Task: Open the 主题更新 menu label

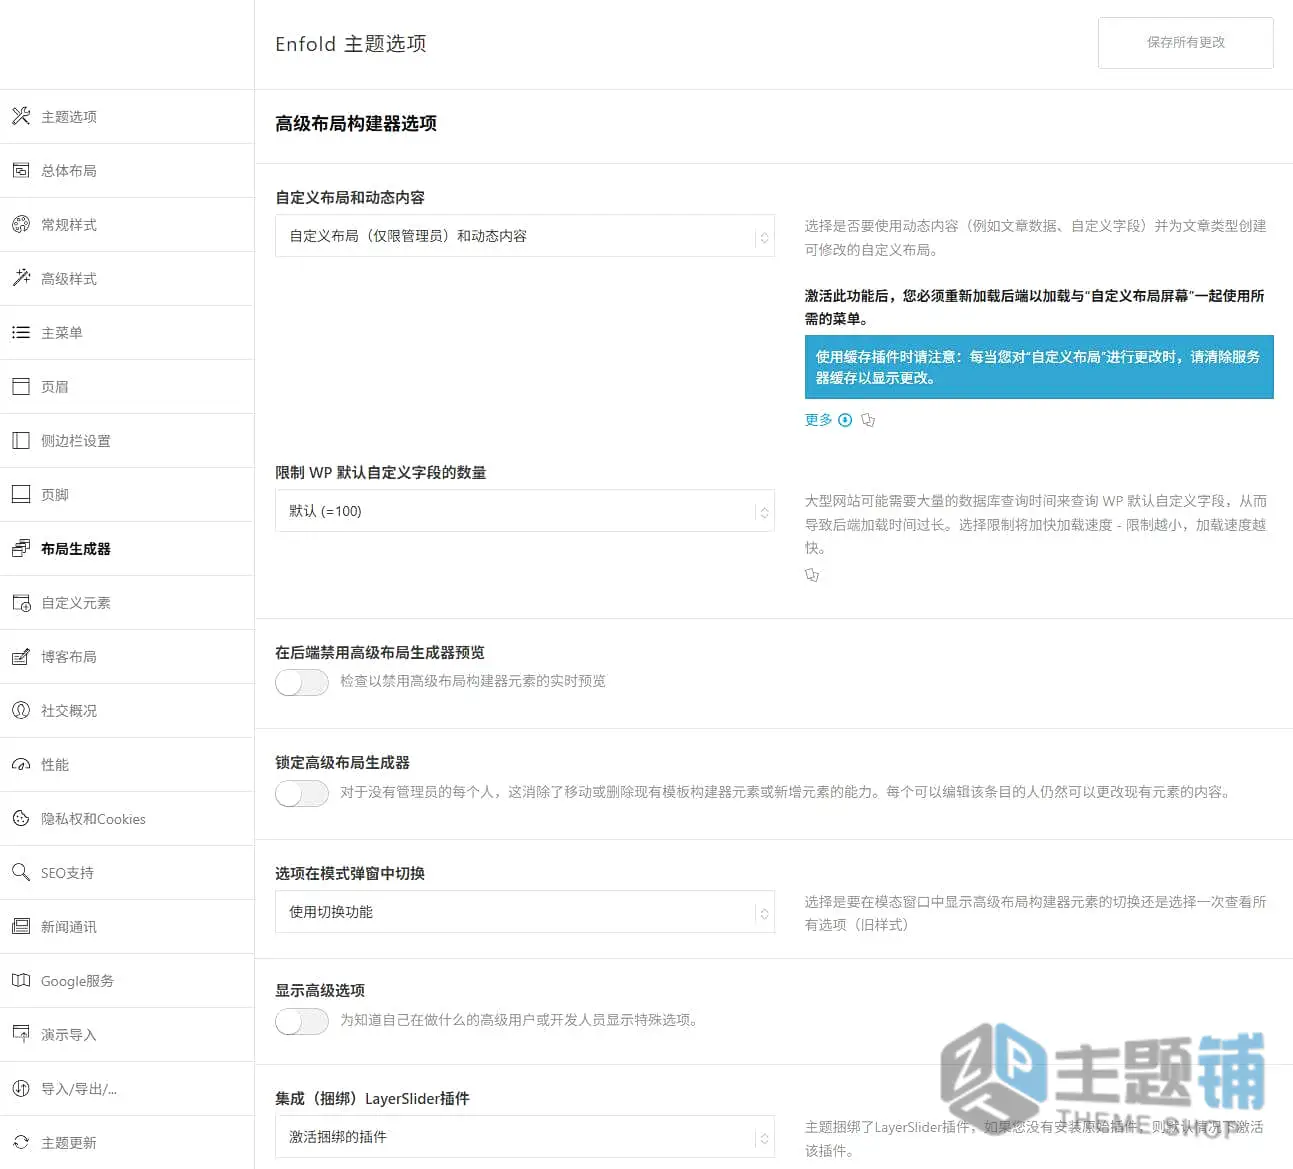Action: [x=69, y=1143]
